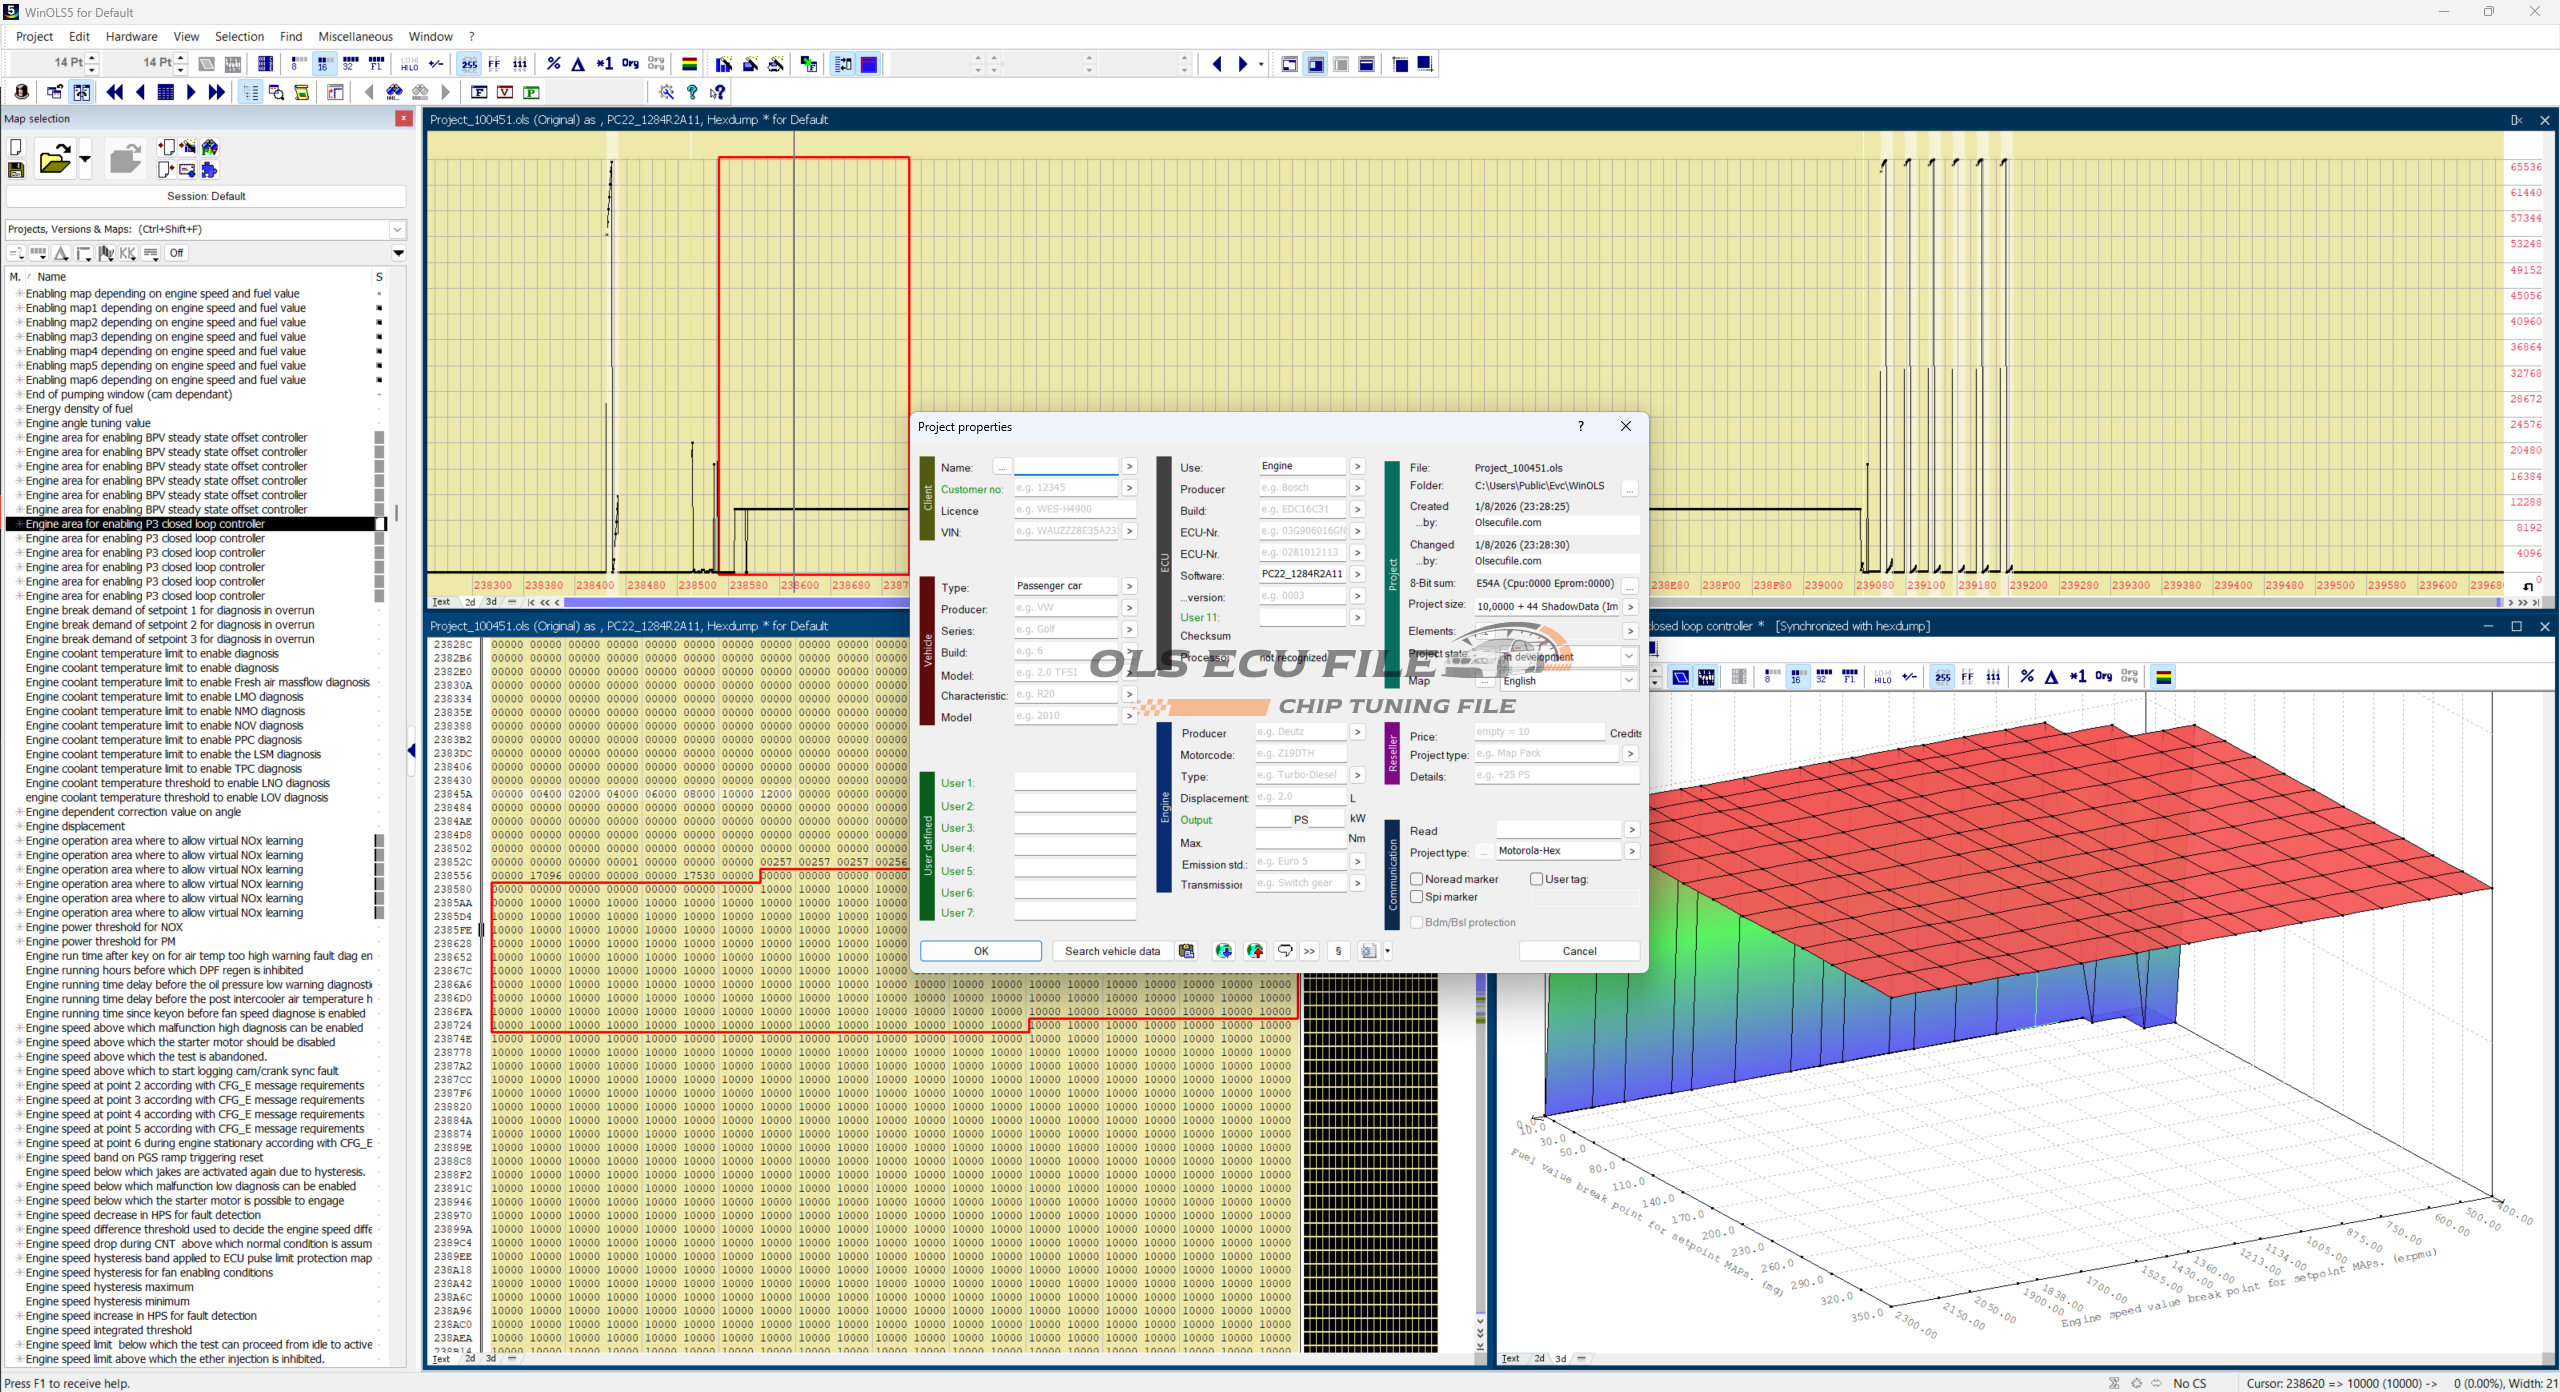Open the Project state dropdown

coord(1628,657)
